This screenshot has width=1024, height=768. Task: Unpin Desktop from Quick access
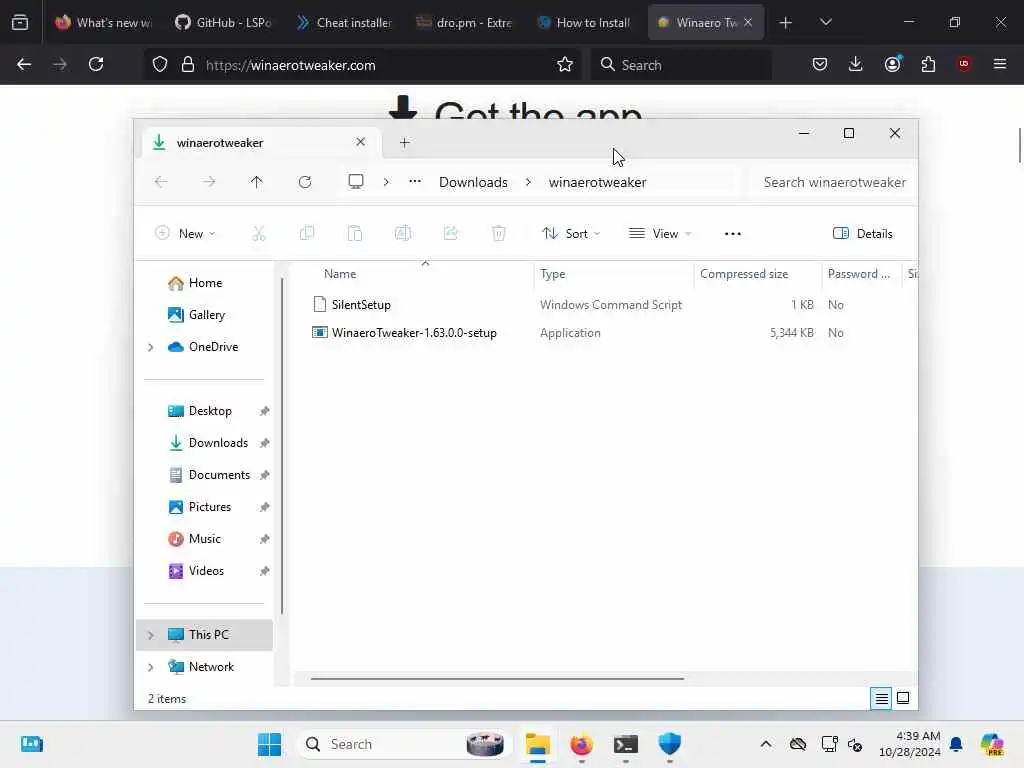(264, 411)
